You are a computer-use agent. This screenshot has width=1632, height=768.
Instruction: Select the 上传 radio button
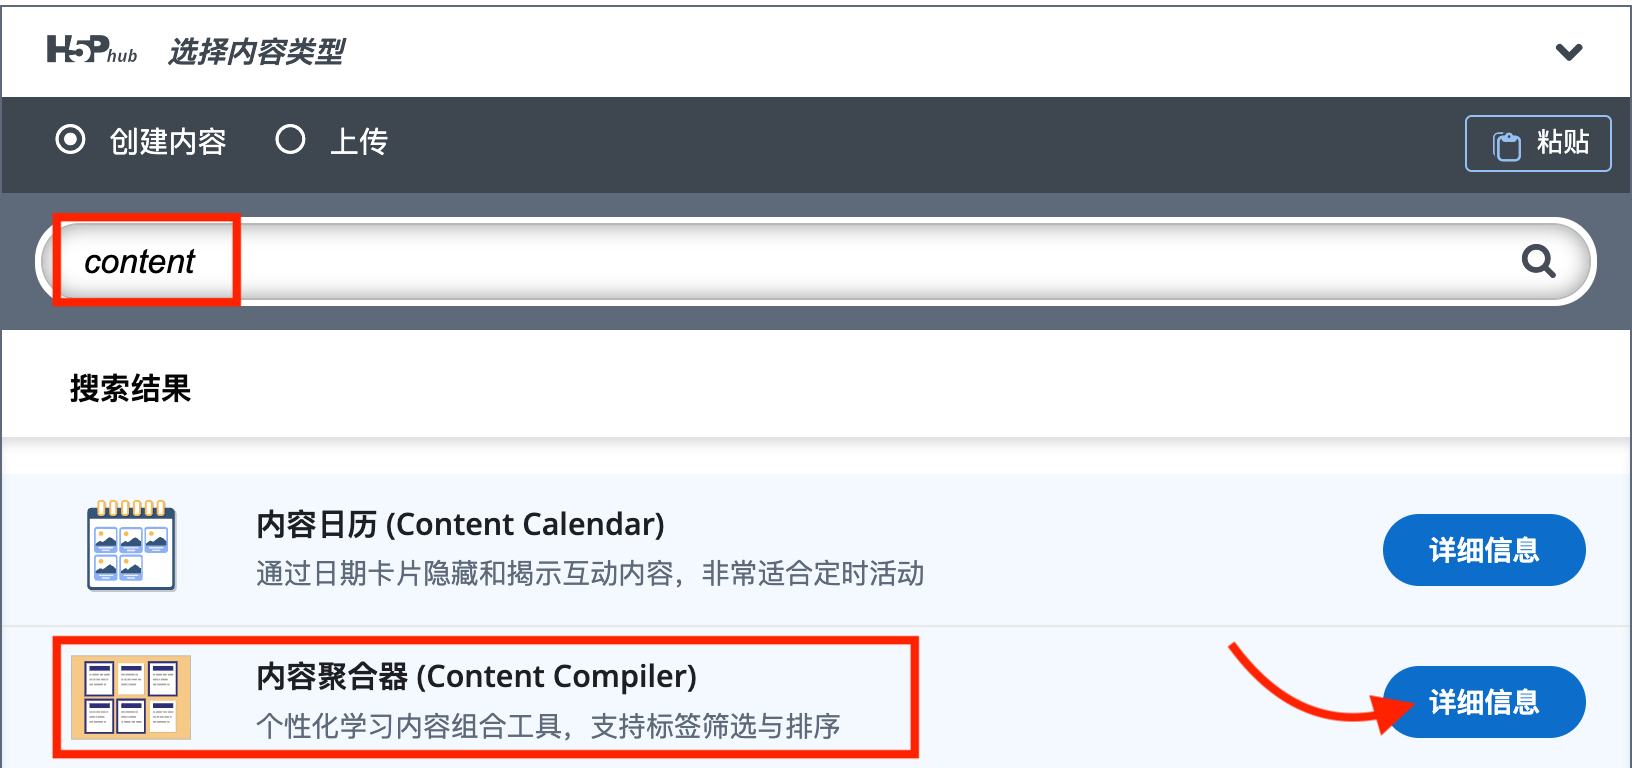[290, 140]
